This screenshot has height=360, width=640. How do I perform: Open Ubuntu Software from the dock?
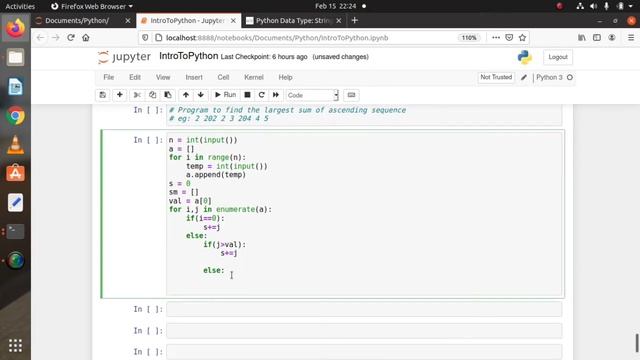coord(15,173)
